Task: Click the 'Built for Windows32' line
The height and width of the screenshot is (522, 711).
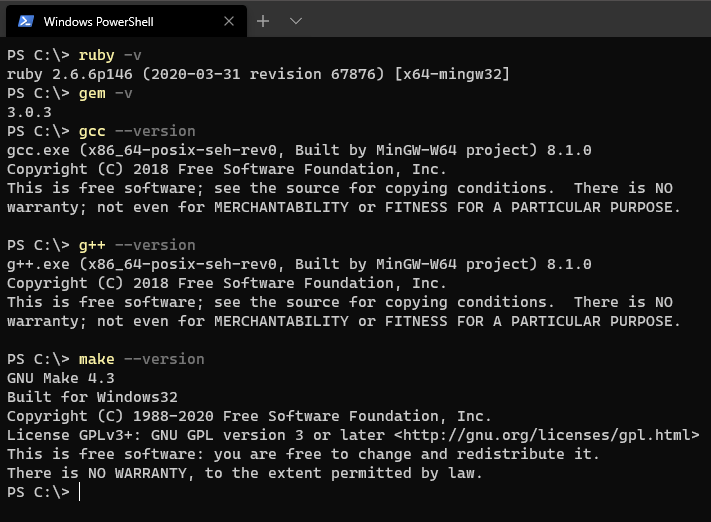Action: 92,397
